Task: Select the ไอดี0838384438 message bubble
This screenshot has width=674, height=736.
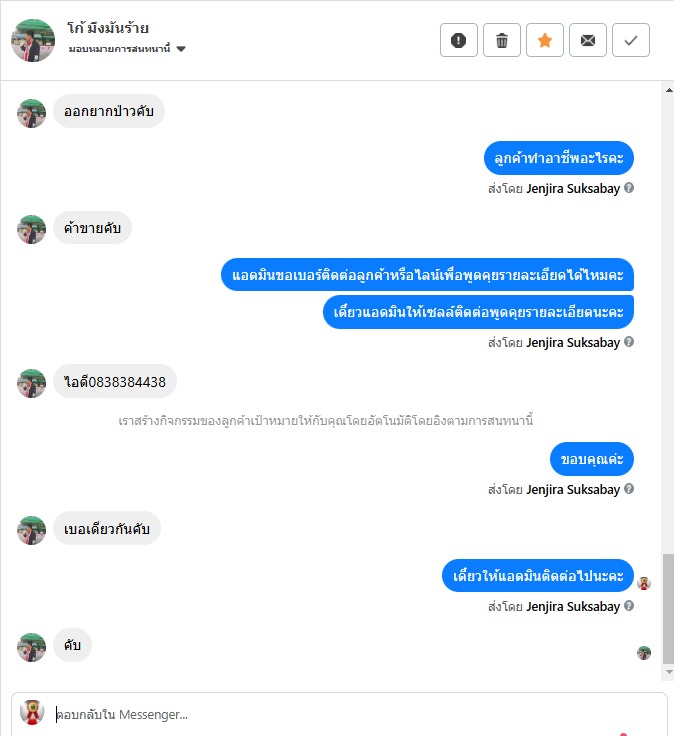Action: tap(115, 382)
